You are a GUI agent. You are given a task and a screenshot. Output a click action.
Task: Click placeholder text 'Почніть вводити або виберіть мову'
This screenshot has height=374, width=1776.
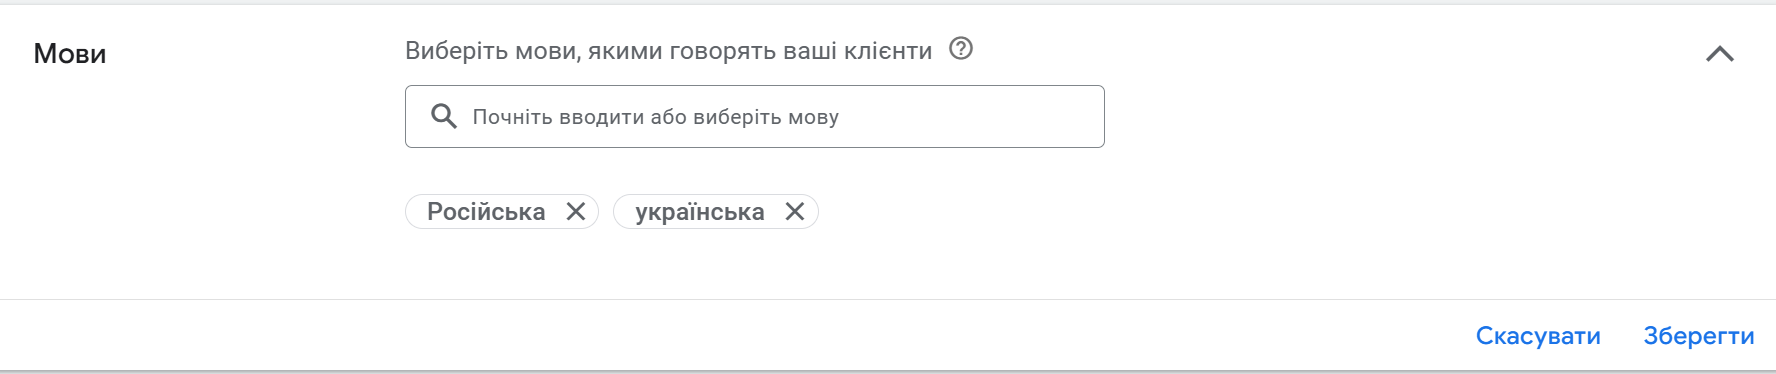(x=655, y=117)
